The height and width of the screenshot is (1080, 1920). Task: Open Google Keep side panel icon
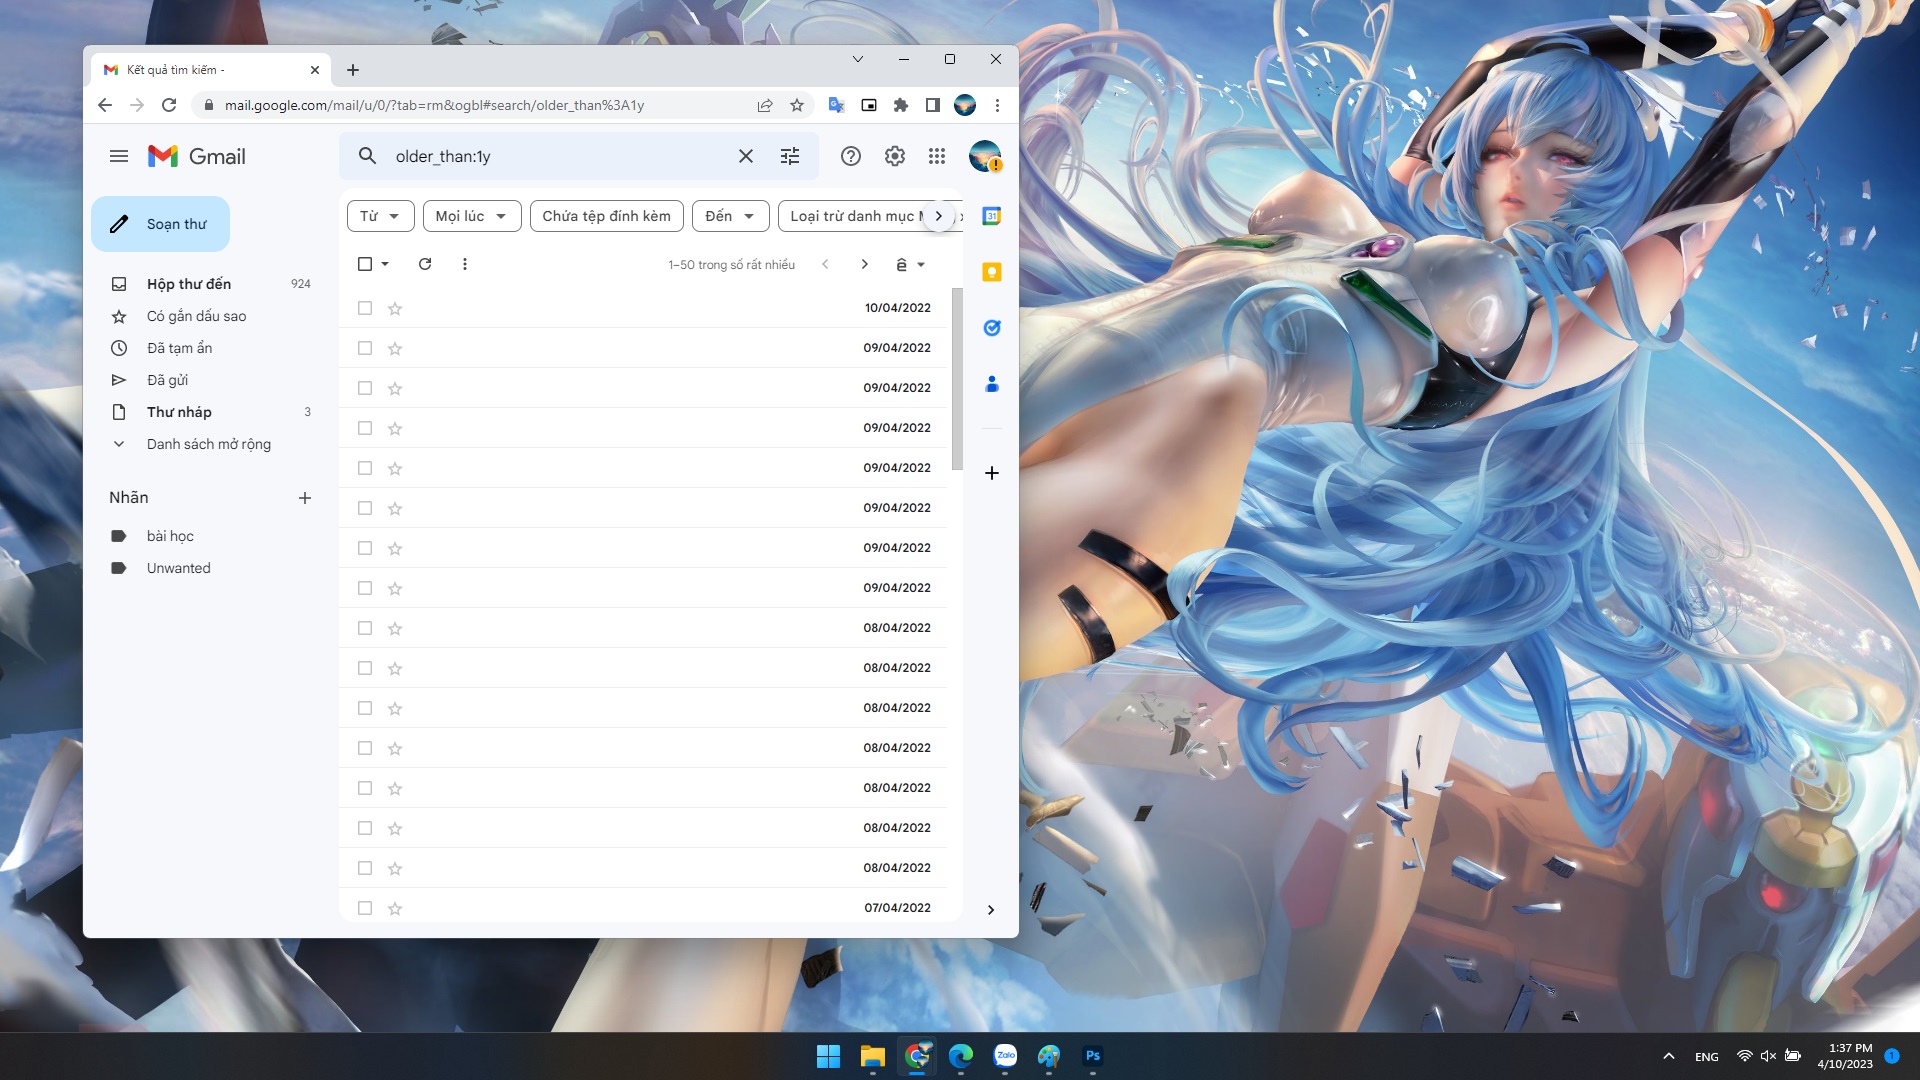click(x=992, y=272)
